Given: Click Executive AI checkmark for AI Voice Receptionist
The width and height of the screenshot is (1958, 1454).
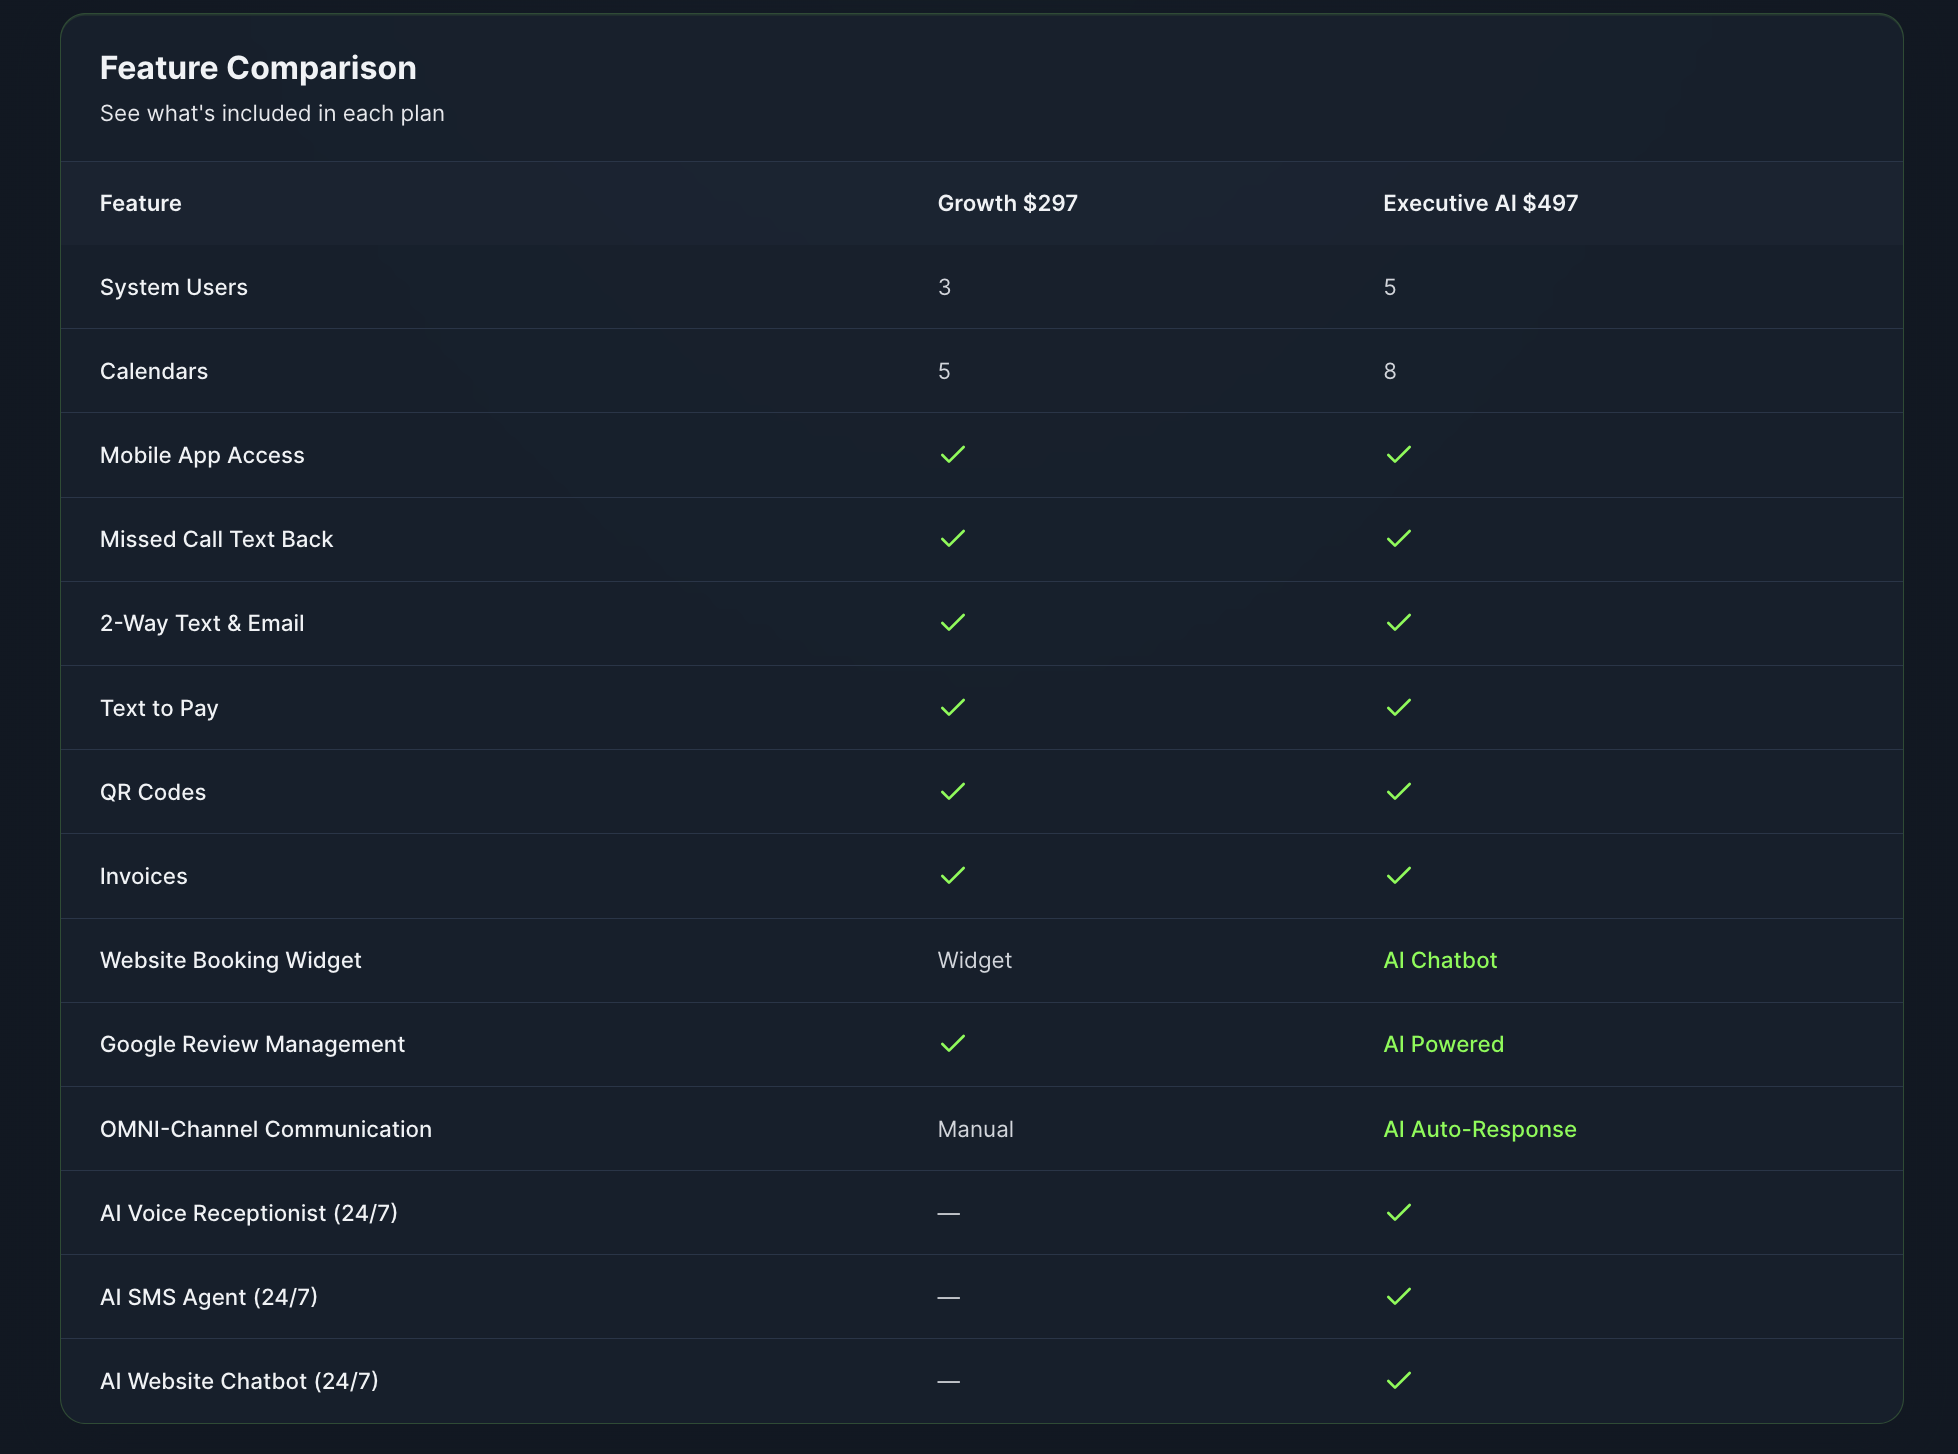Looking at the screenshot, I should [1398, 1213].
